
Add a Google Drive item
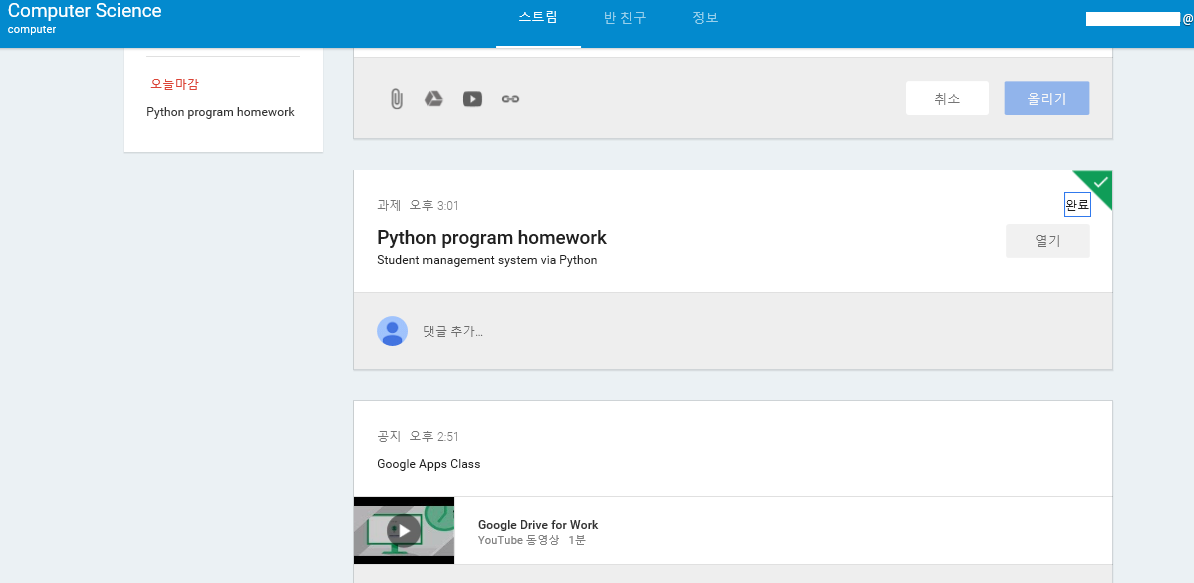point(433,99)
